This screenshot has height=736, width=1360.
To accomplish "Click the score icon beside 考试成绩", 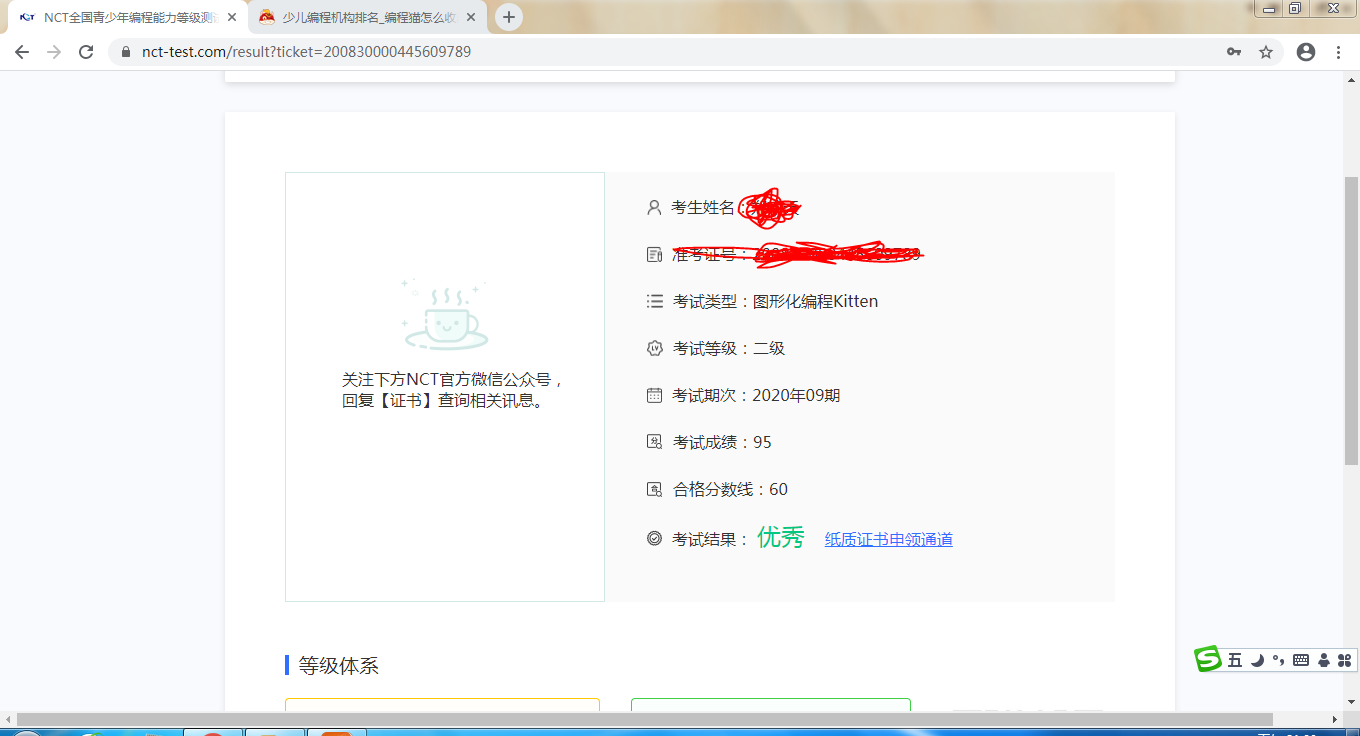I will 654,442.
